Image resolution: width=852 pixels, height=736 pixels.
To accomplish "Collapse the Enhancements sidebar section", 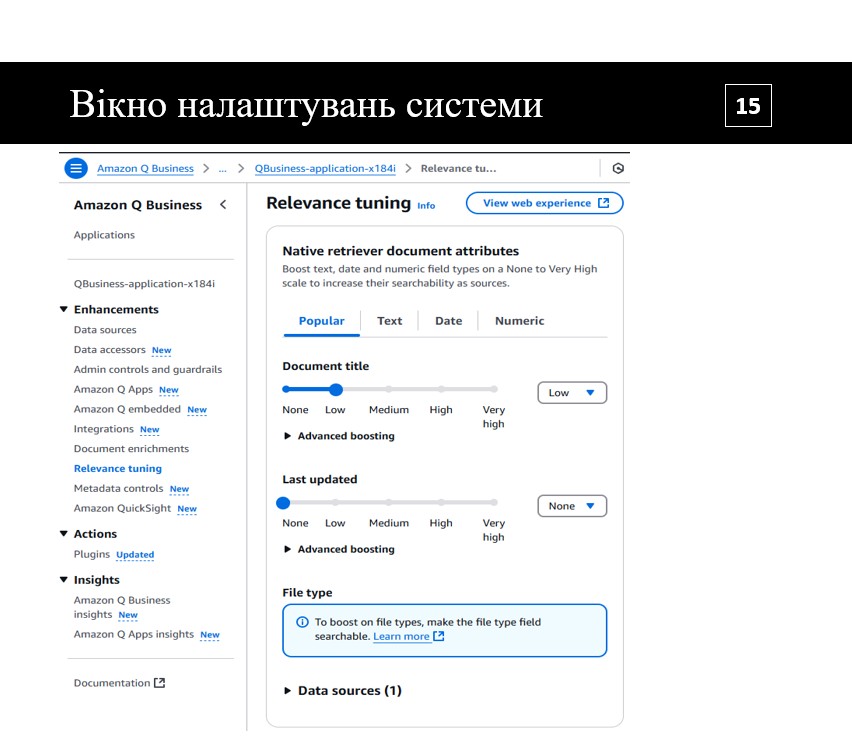I will point(64,309).
